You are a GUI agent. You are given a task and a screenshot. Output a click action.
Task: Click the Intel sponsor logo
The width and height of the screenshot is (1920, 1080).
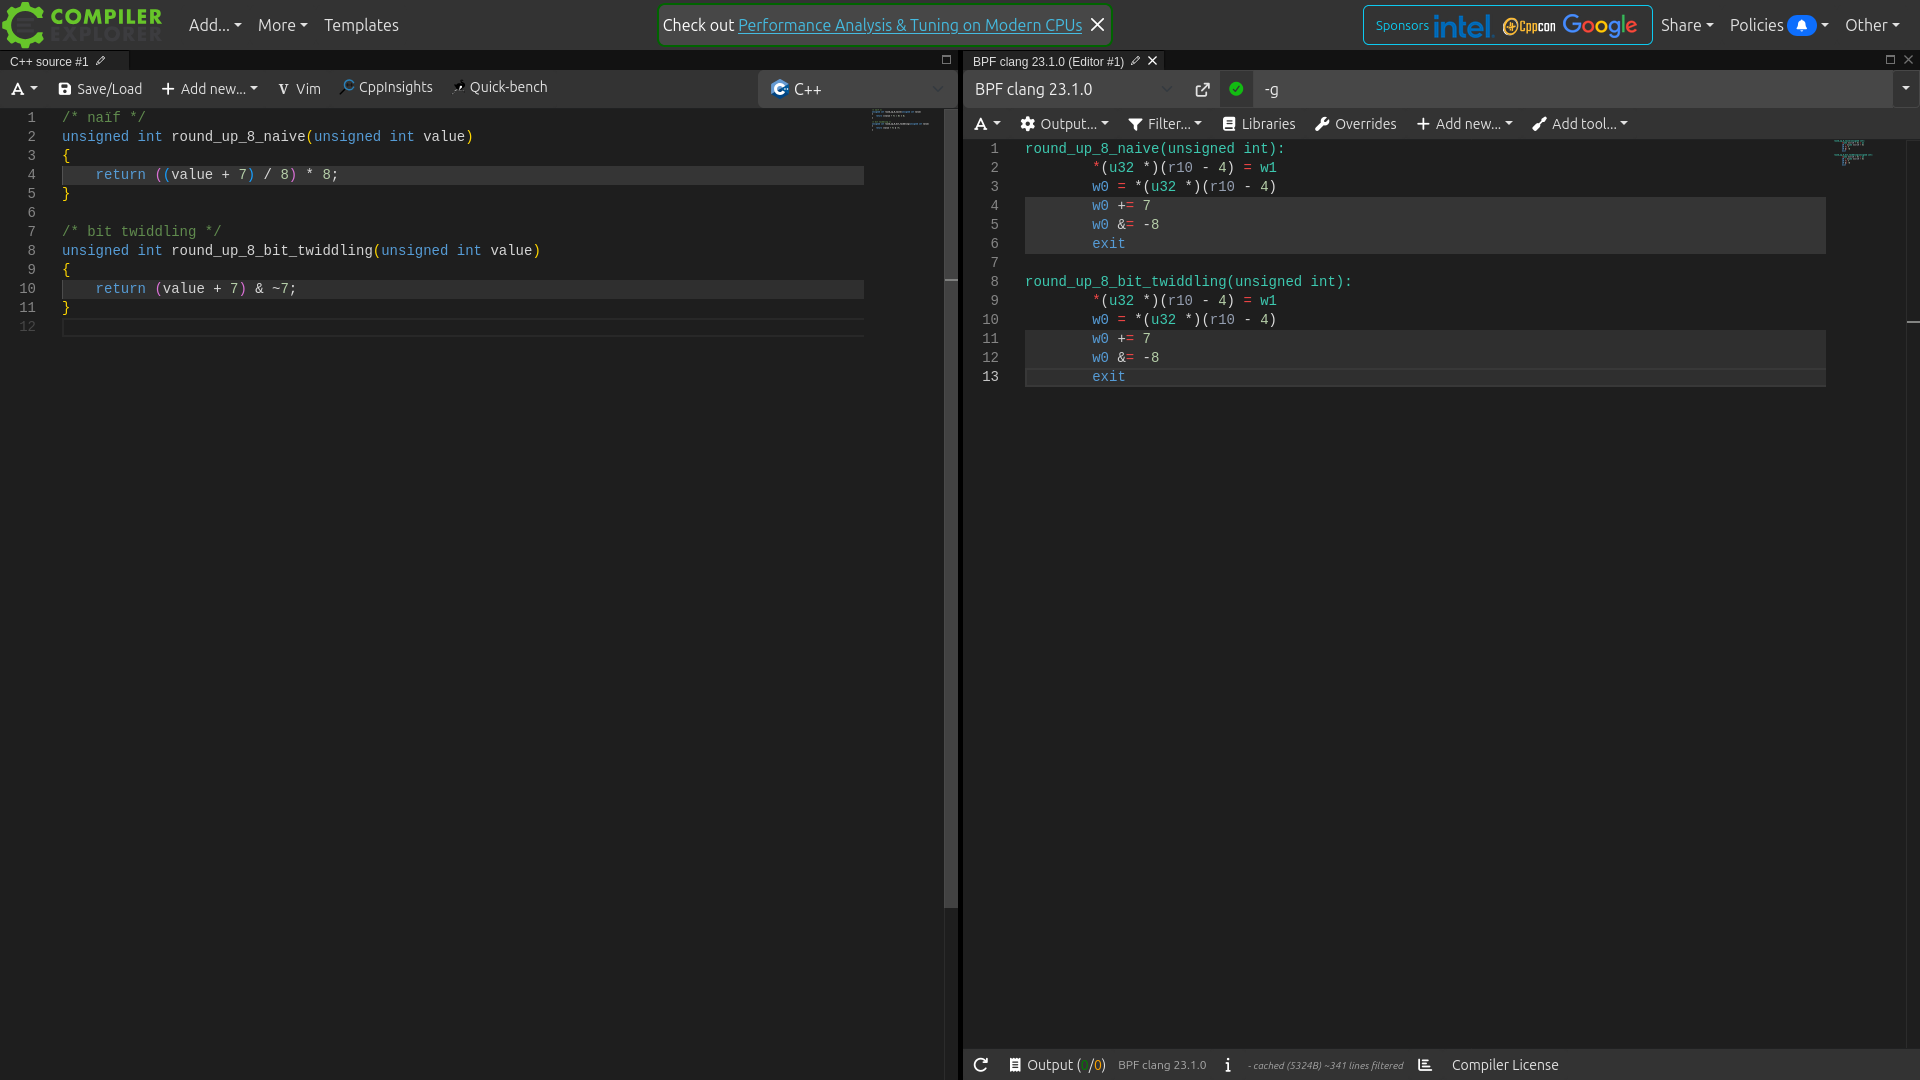tap(1462, 26)
